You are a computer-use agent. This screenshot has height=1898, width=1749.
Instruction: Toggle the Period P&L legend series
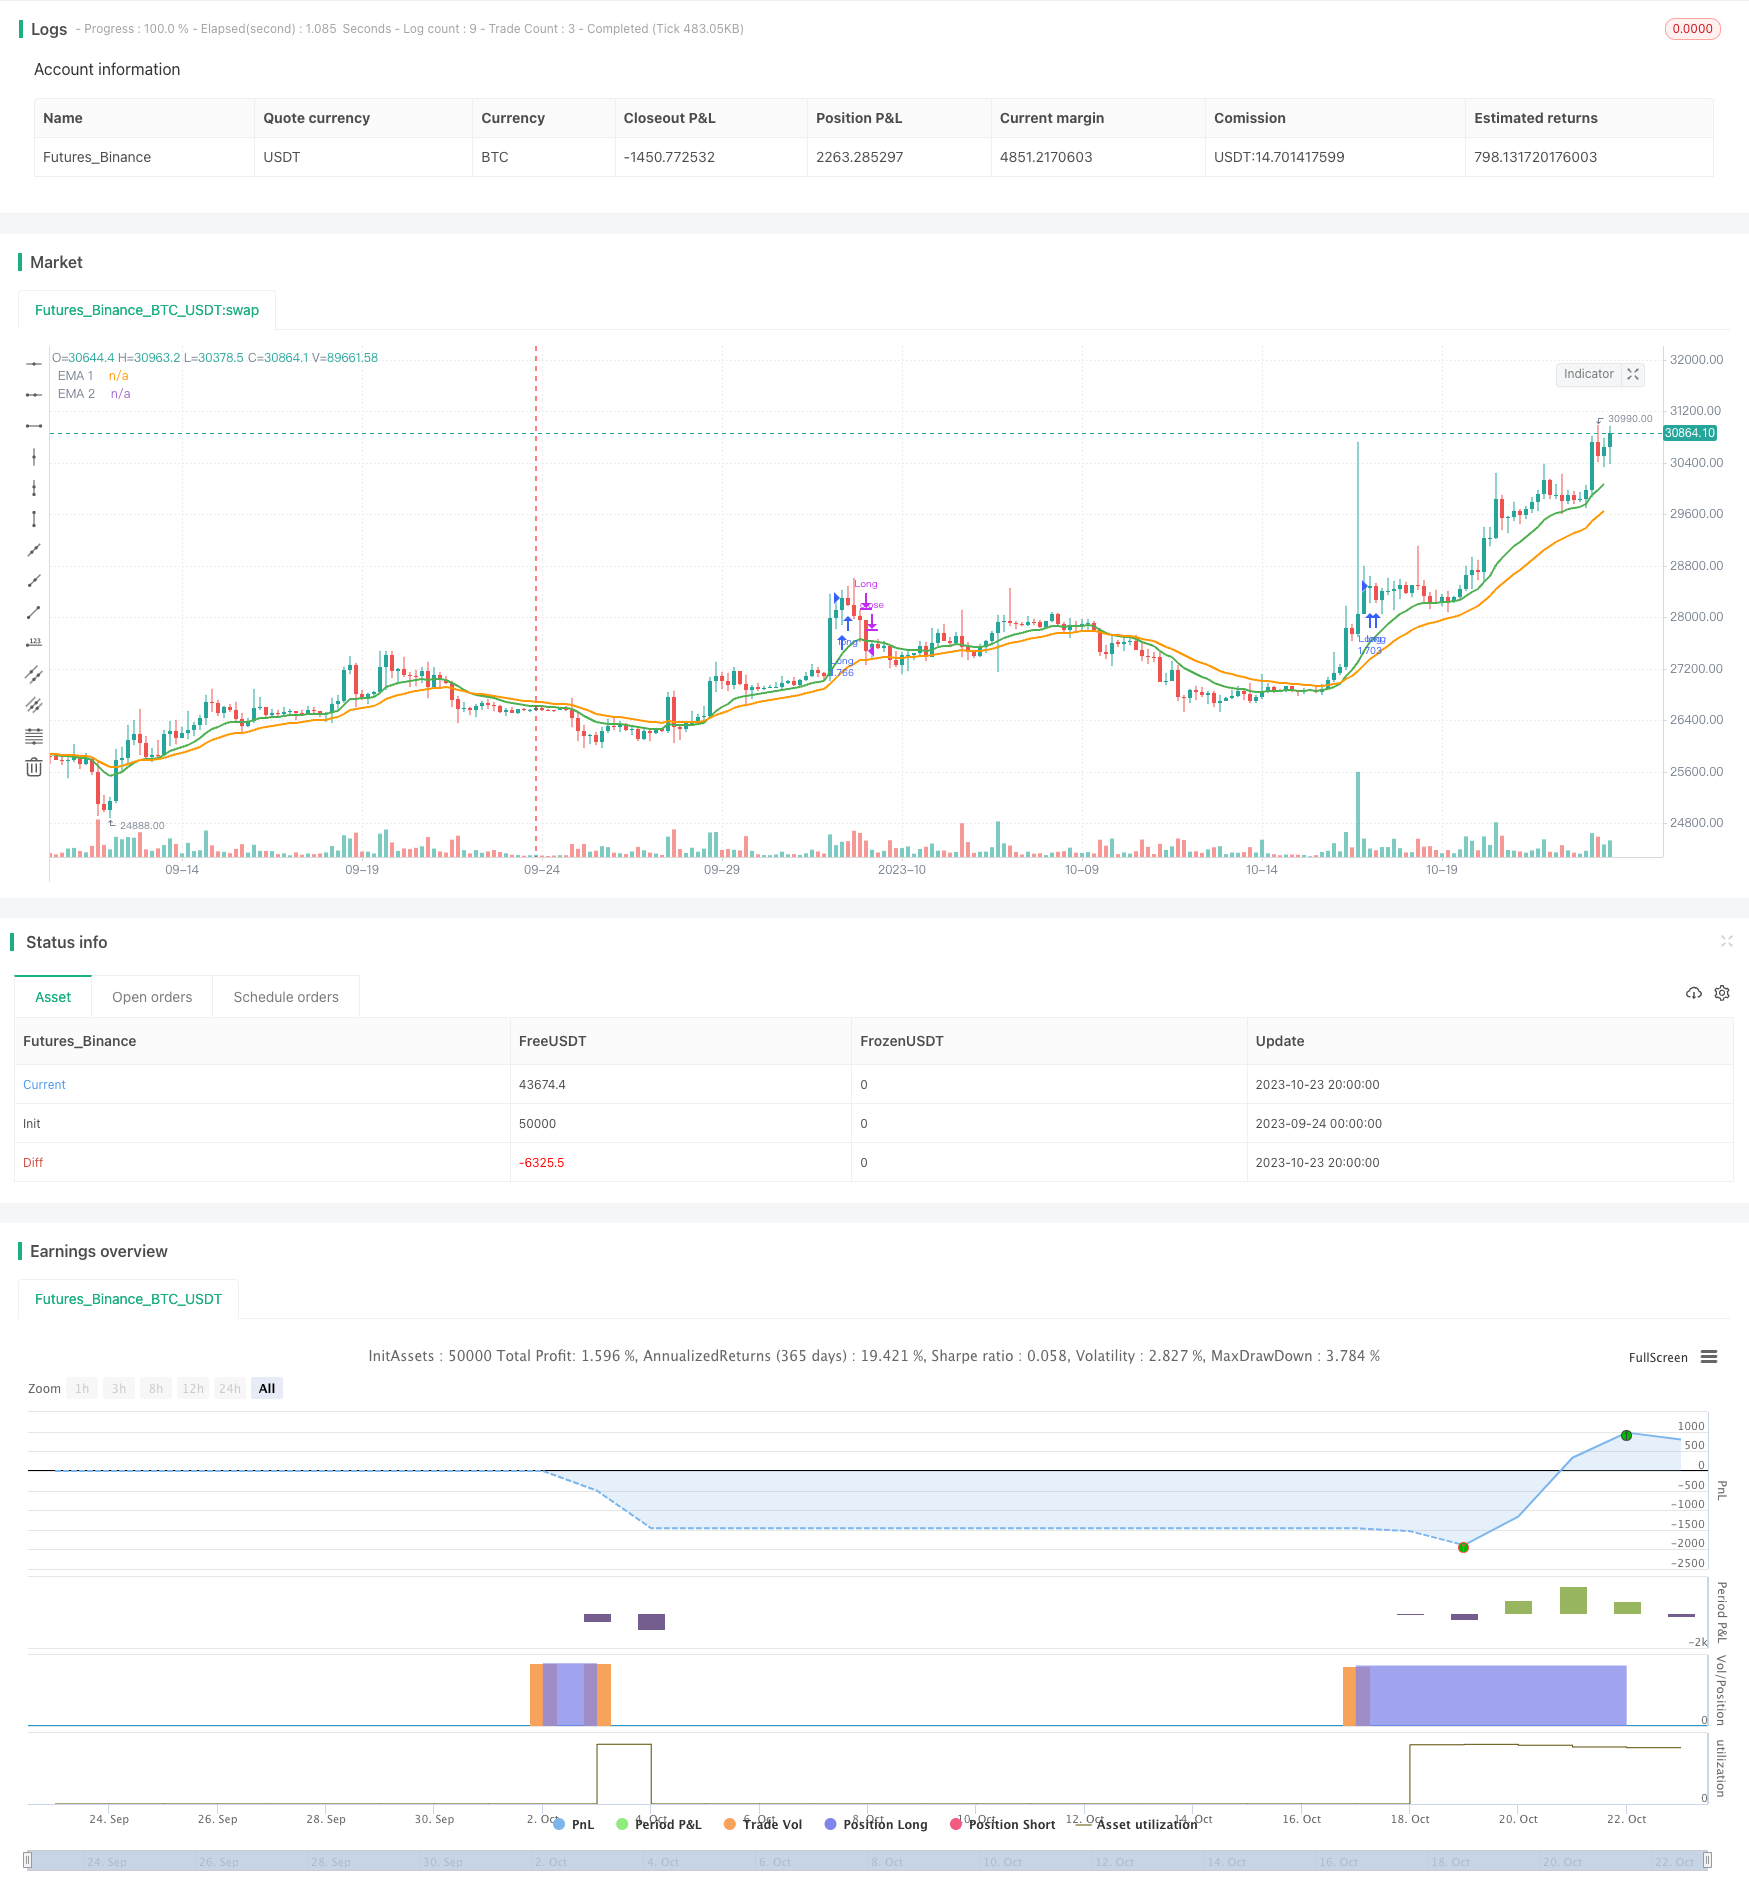coord(659,1824)
